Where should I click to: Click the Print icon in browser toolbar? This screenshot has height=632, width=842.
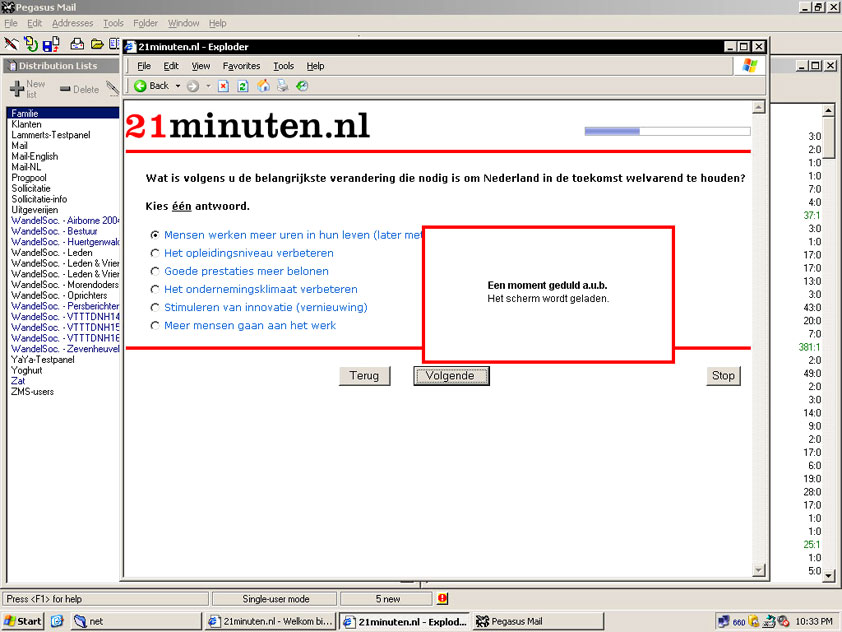pyautogui.click(x=282, y=86)
